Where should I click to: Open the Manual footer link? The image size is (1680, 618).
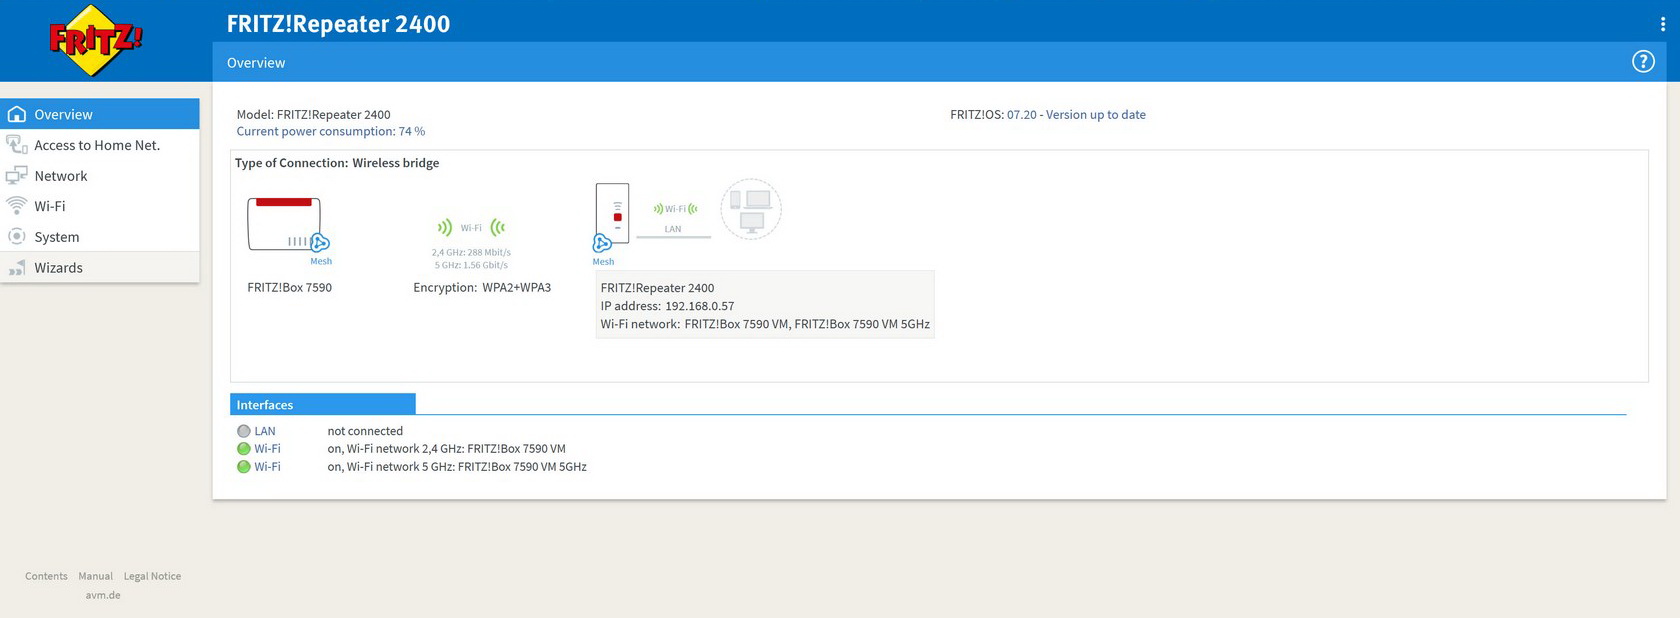pyautogui.click(x=96, y=576)
